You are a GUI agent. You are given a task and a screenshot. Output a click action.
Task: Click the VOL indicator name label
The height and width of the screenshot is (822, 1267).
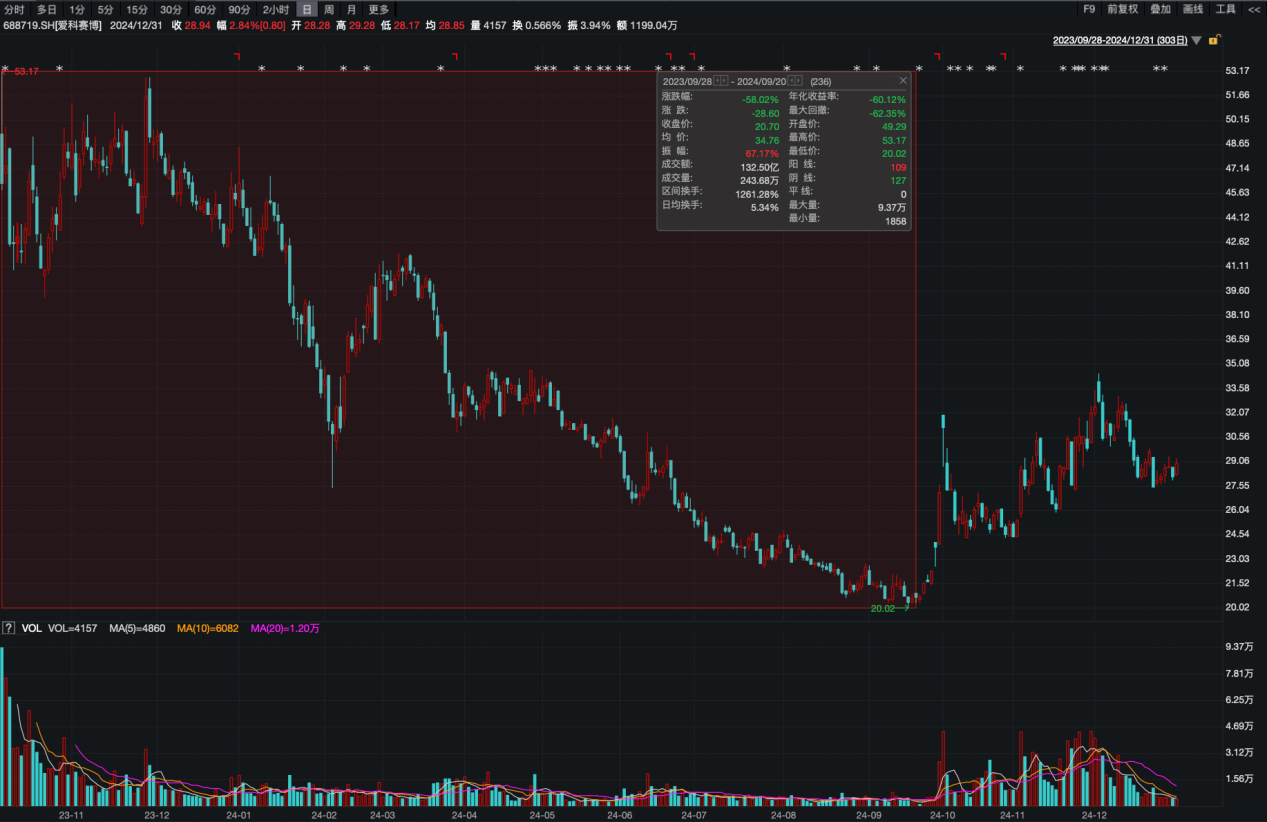[x=31, y=628]
